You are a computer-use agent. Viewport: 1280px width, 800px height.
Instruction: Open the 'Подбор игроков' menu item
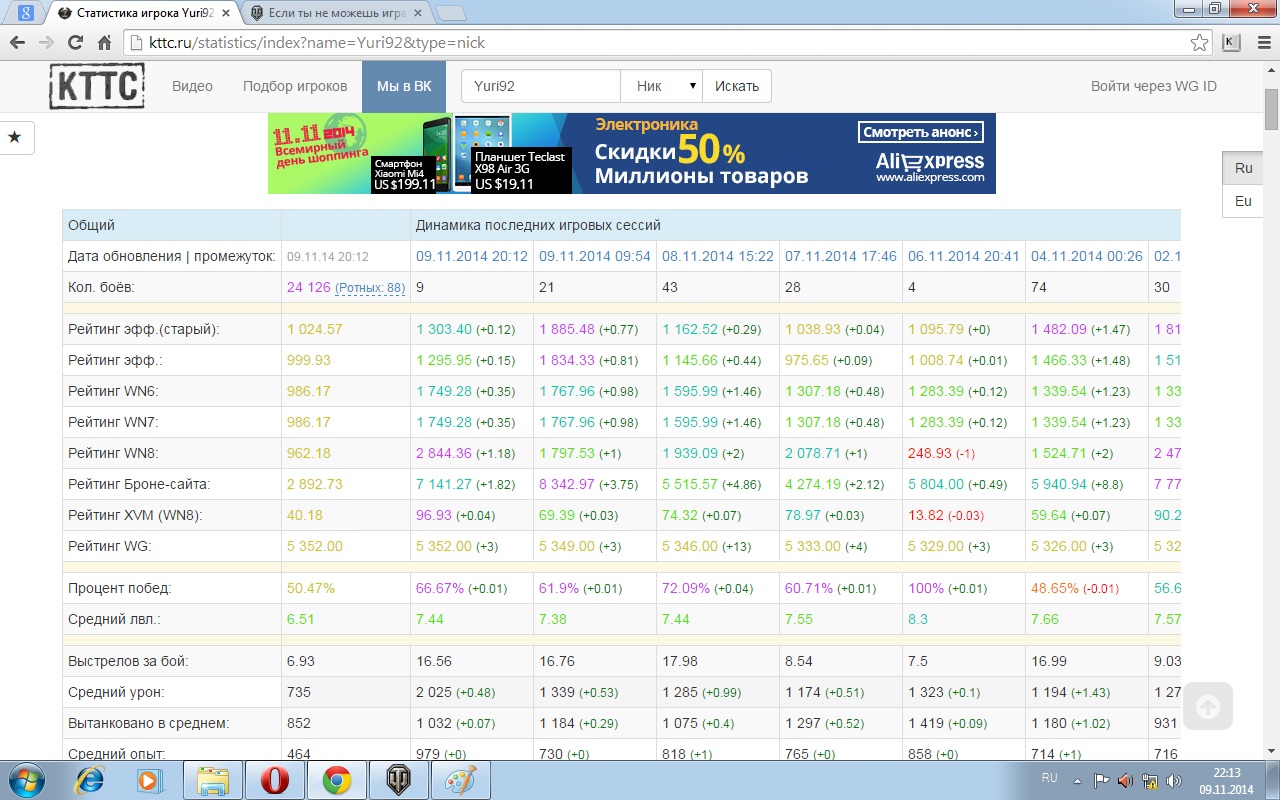[295, 86]
